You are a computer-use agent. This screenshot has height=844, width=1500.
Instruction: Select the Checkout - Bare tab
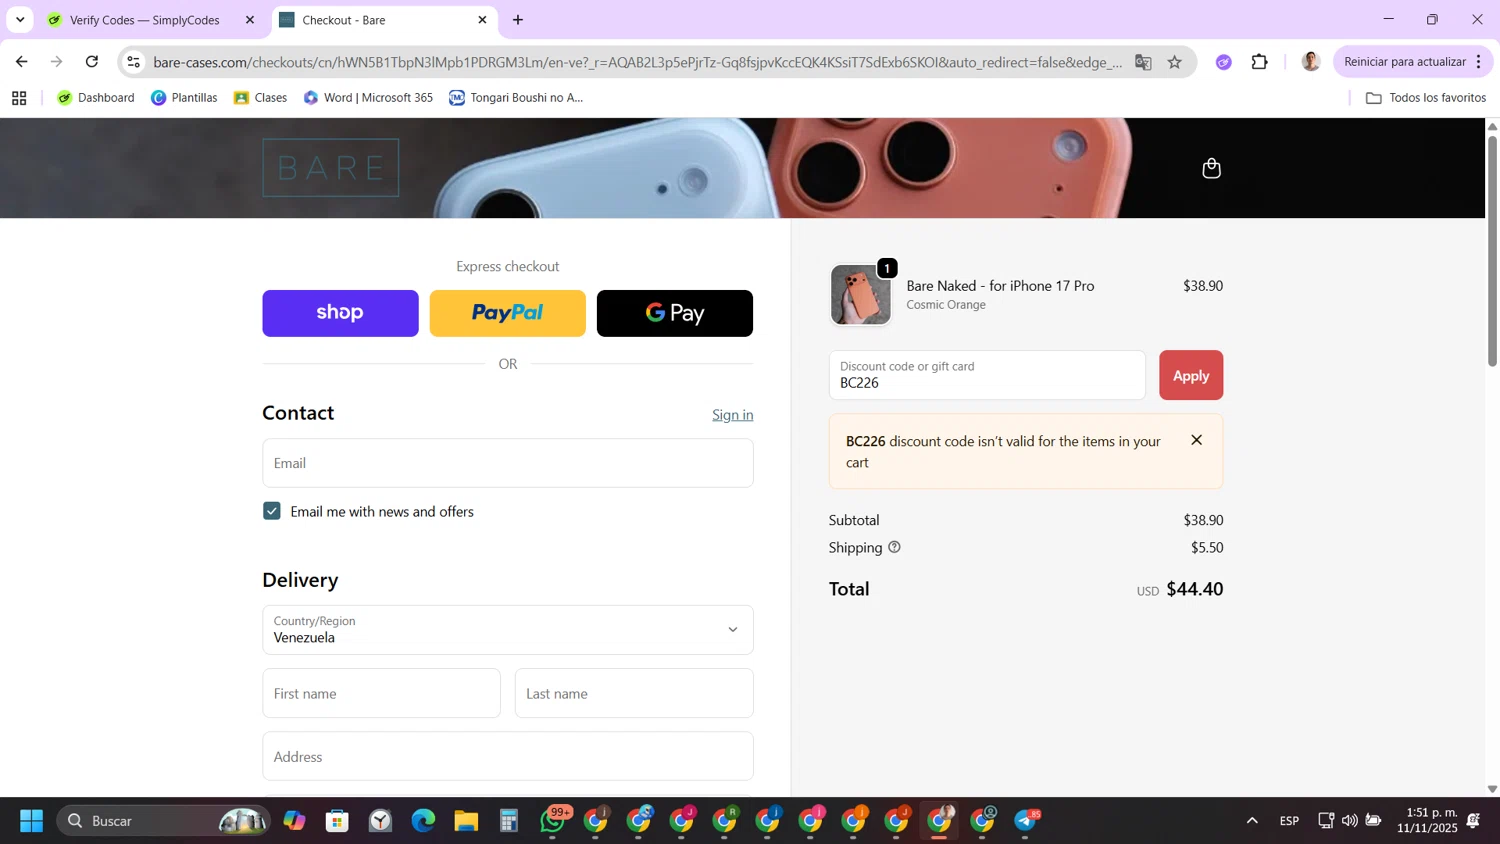click(x=385, y=20)
